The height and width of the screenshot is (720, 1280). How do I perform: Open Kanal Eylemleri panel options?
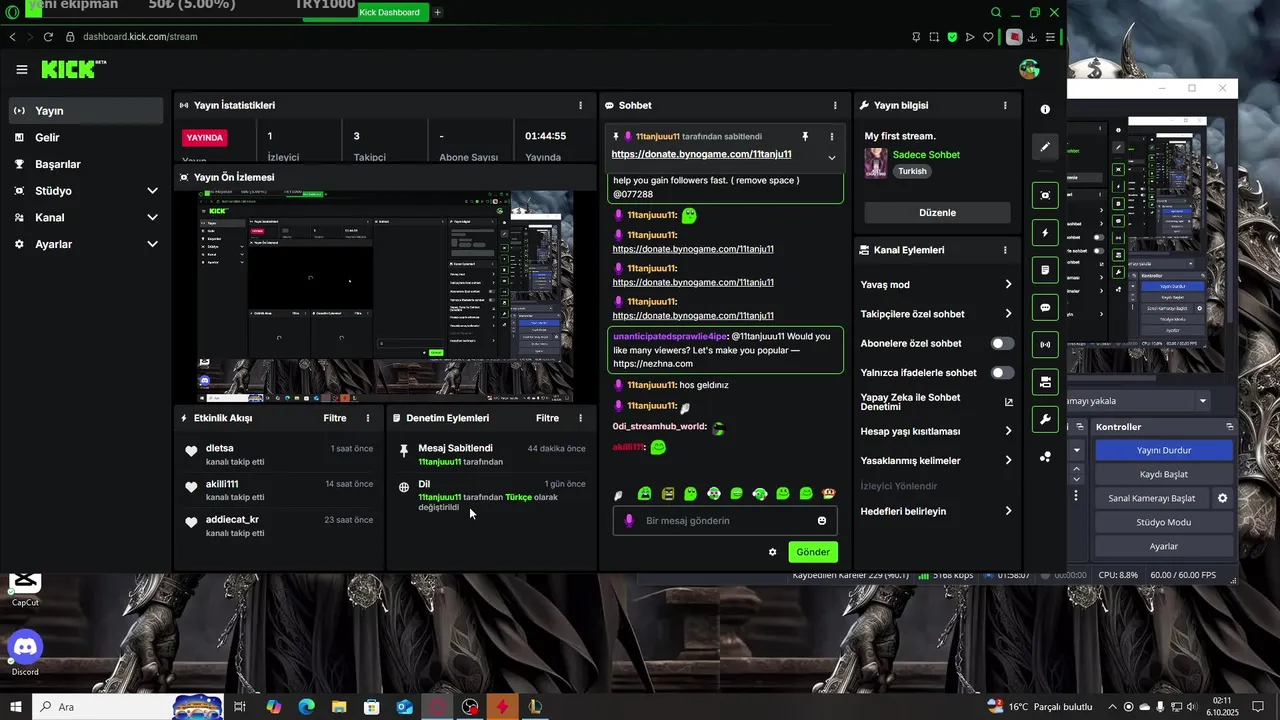[x=1005, y=250]
